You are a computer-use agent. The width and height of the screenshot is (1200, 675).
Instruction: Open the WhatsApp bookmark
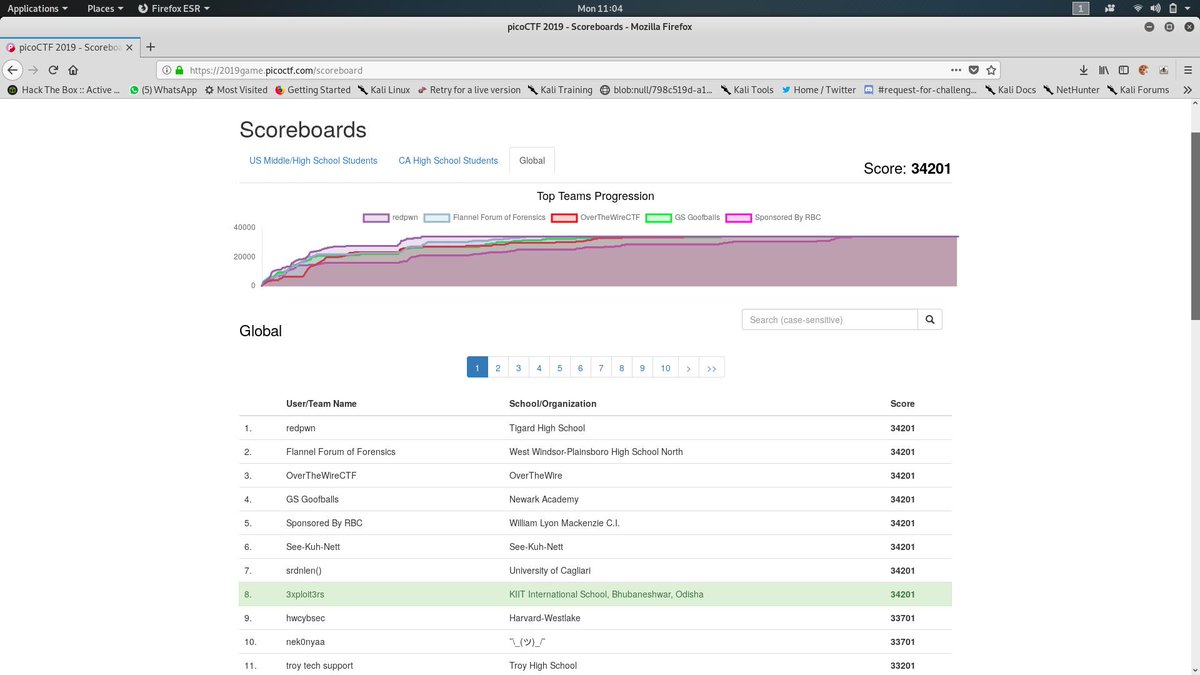coord(162,90)
